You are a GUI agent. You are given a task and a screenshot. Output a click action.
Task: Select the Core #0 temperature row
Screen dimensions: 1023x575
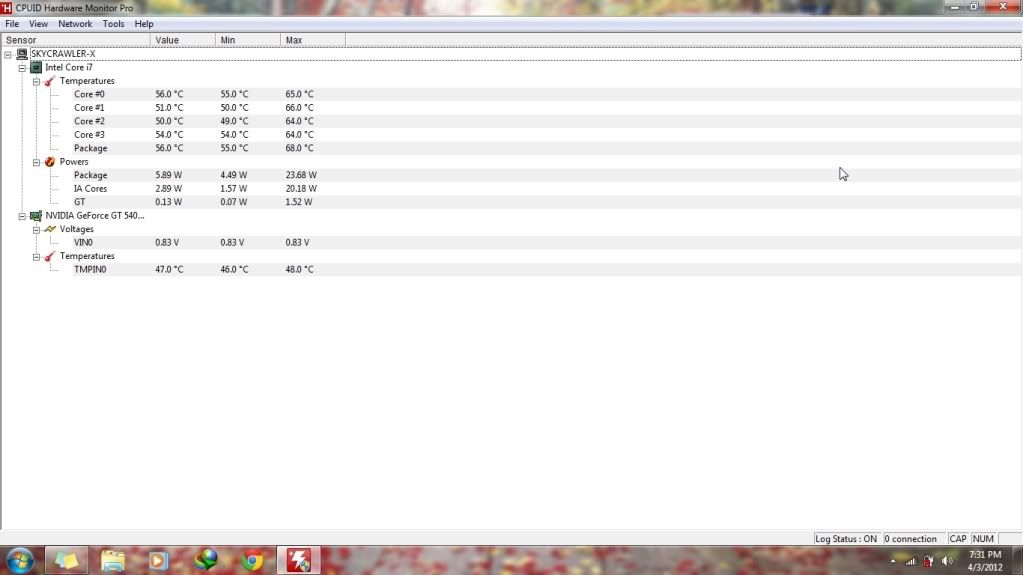(x=89, y=94)
